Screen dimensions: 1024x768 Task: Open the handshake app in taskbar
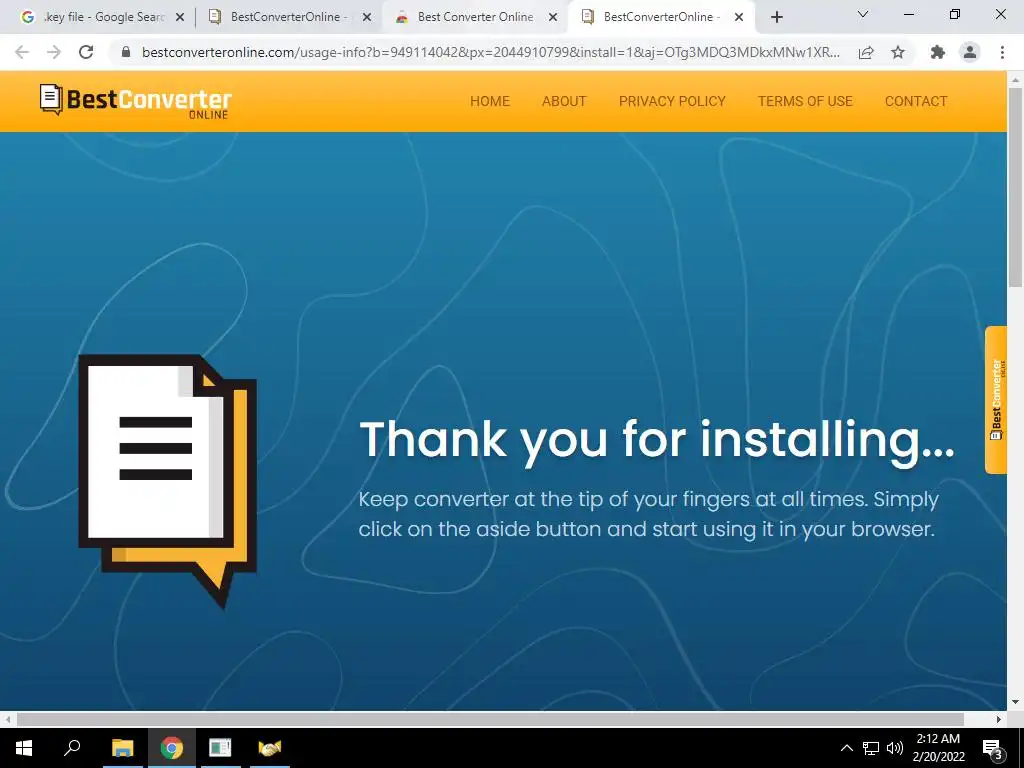(269, 748)
